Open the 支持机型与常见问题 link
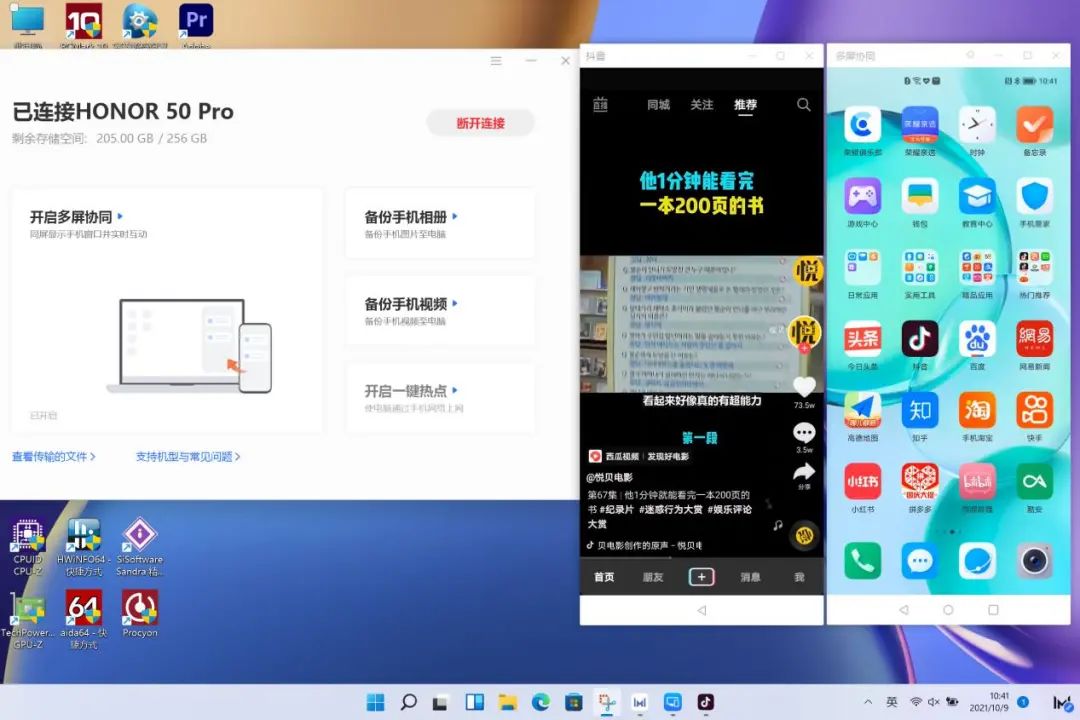The width and height of the screenshot is (1080, 720). tap(187, 456)
